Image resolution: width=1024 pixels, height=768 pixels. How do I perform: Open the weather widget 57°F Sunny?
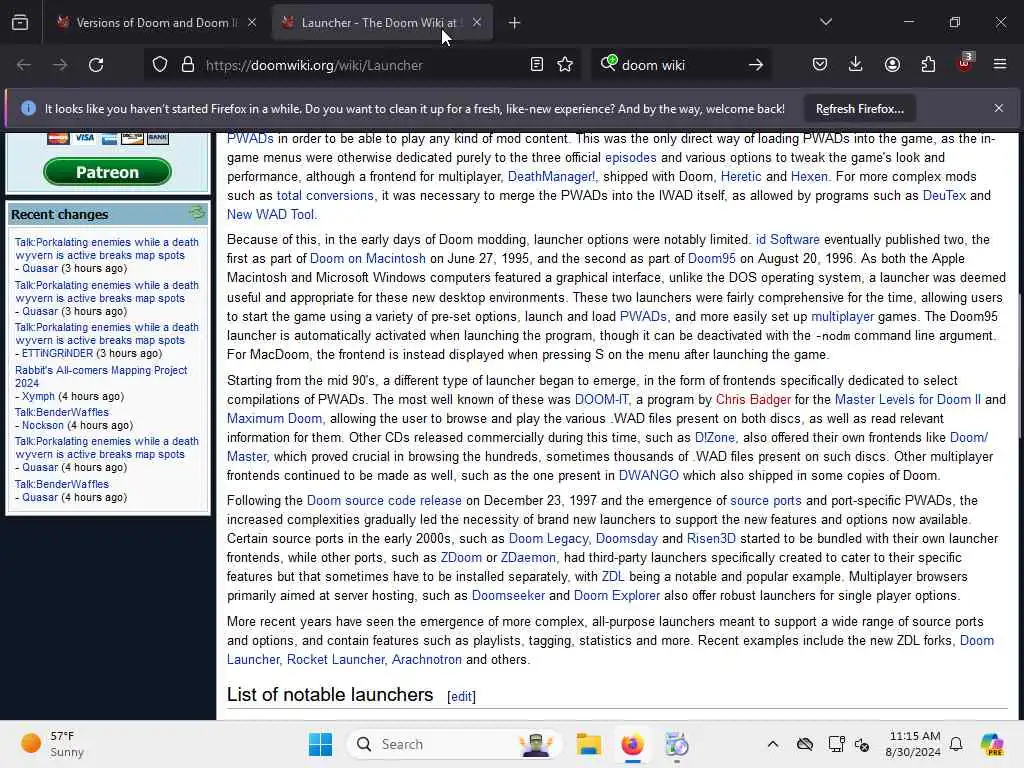(52, 744)
